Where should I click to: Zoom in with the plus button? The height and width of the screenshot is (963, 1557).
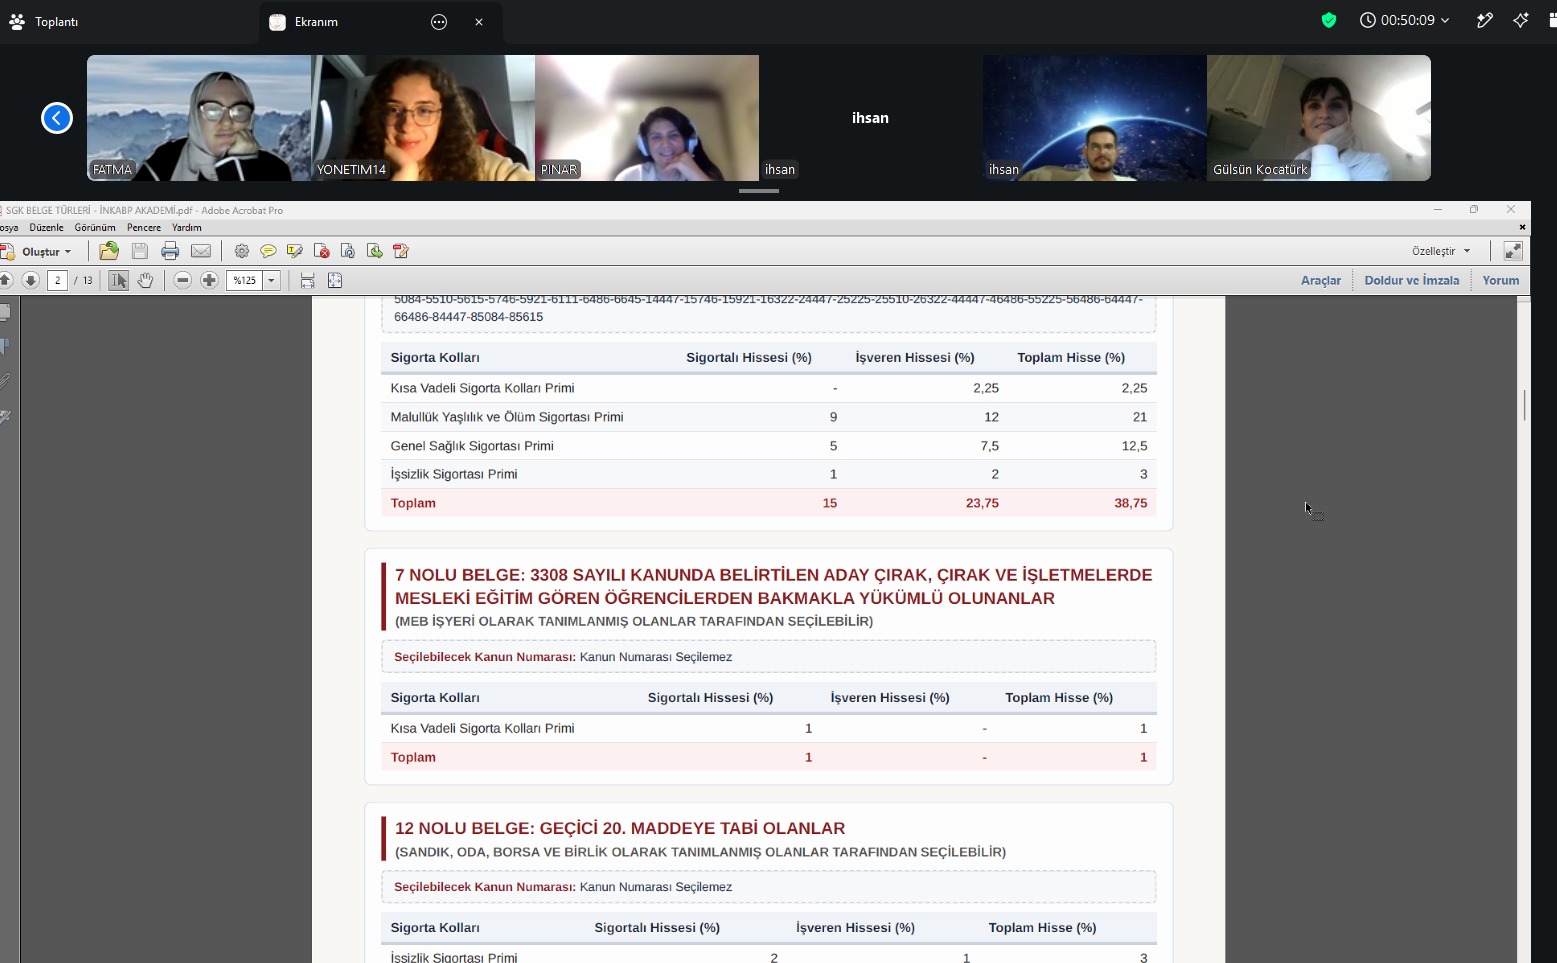pos(209,280)
